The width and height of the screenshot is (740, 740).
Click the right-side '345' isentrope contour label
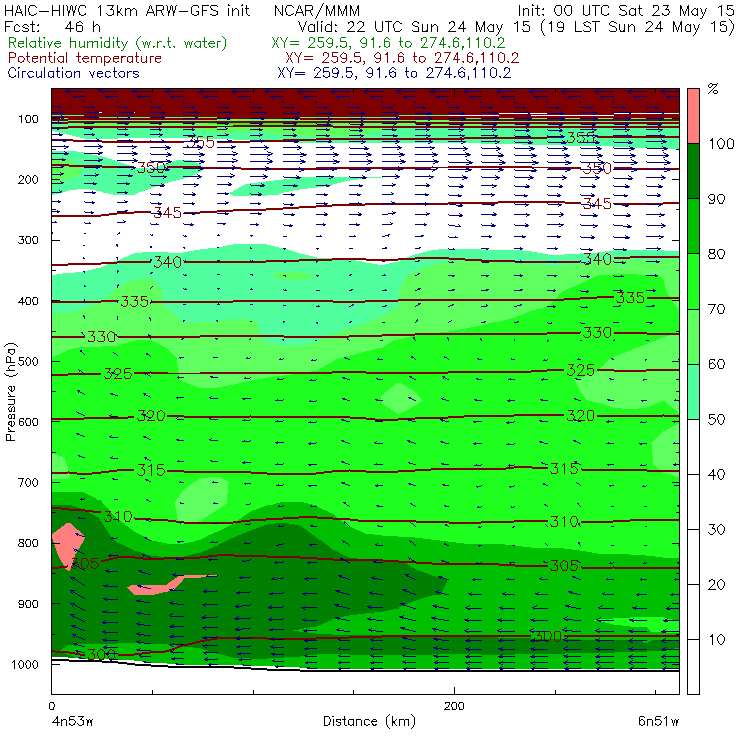click(597, 204)
